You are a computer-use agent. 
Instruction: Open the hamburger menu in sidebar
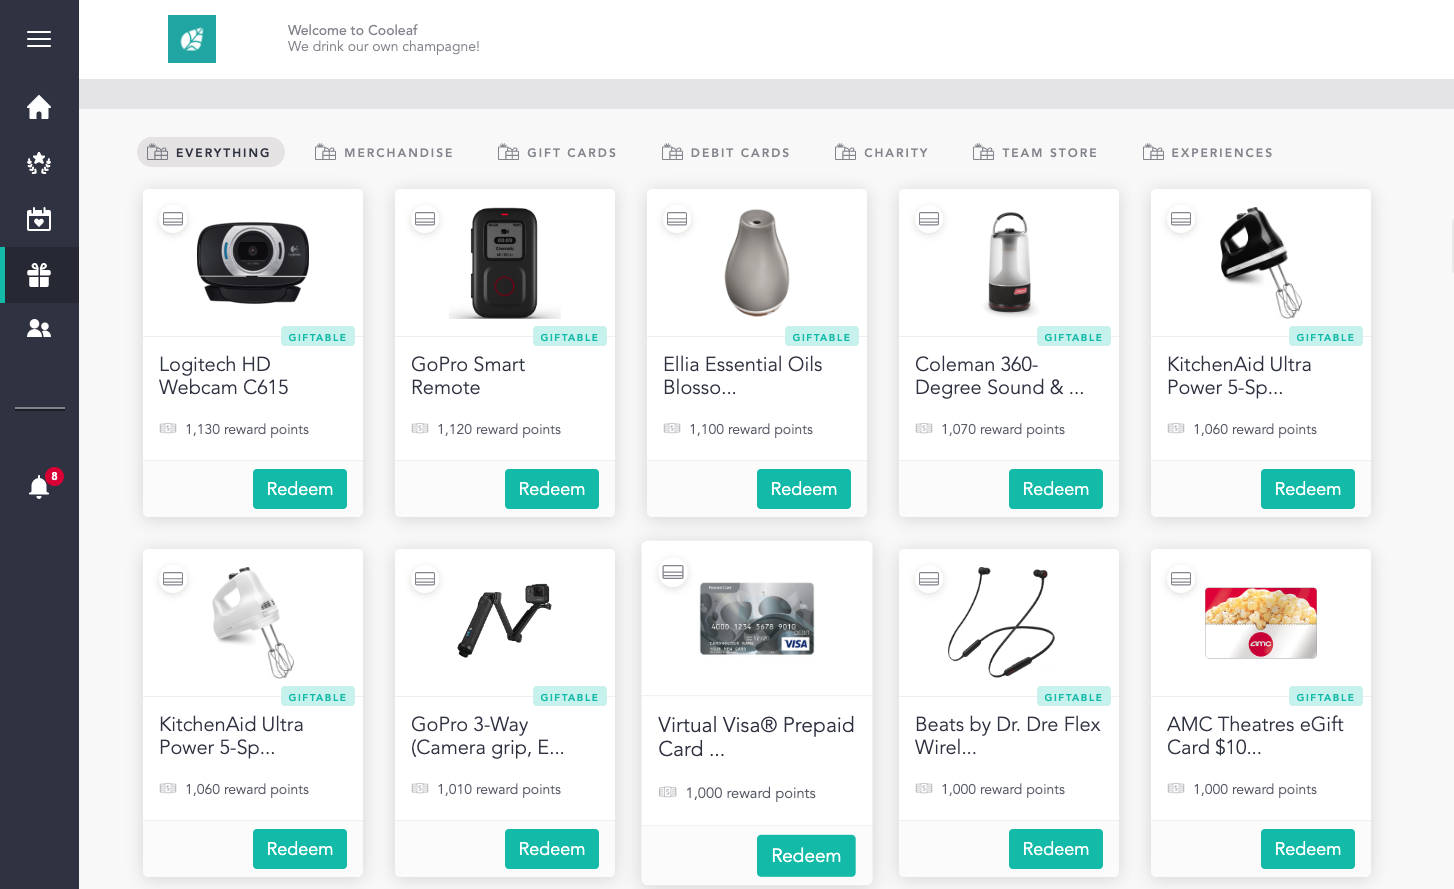[39, 39]
